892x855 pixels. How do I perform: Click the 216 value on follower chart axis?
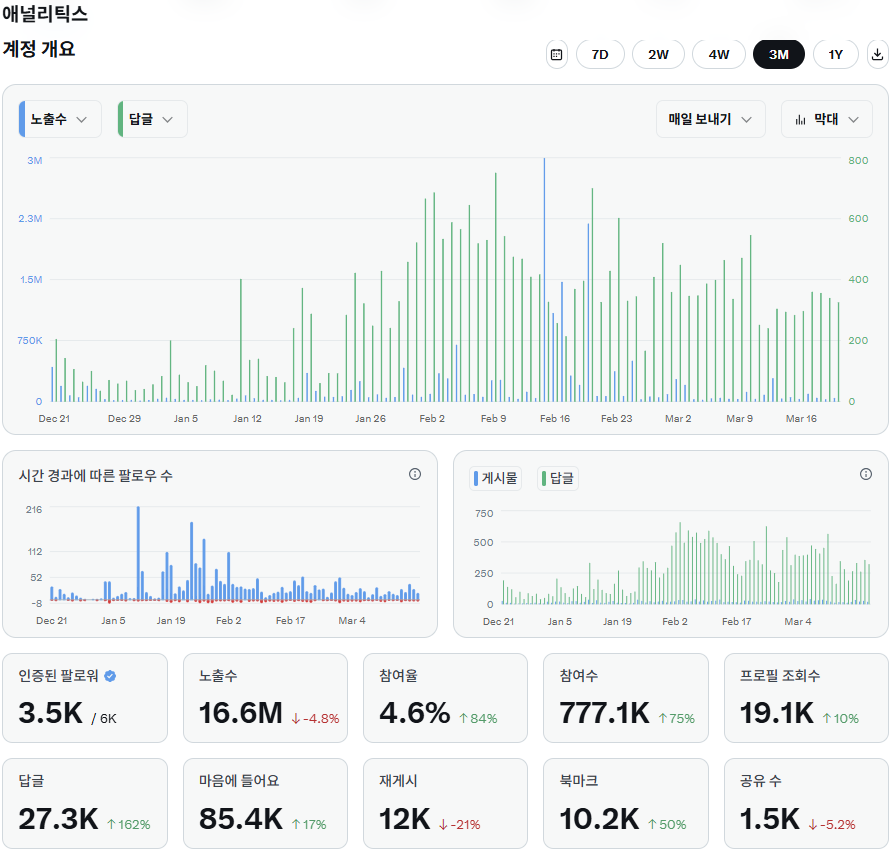coord(34,510)
